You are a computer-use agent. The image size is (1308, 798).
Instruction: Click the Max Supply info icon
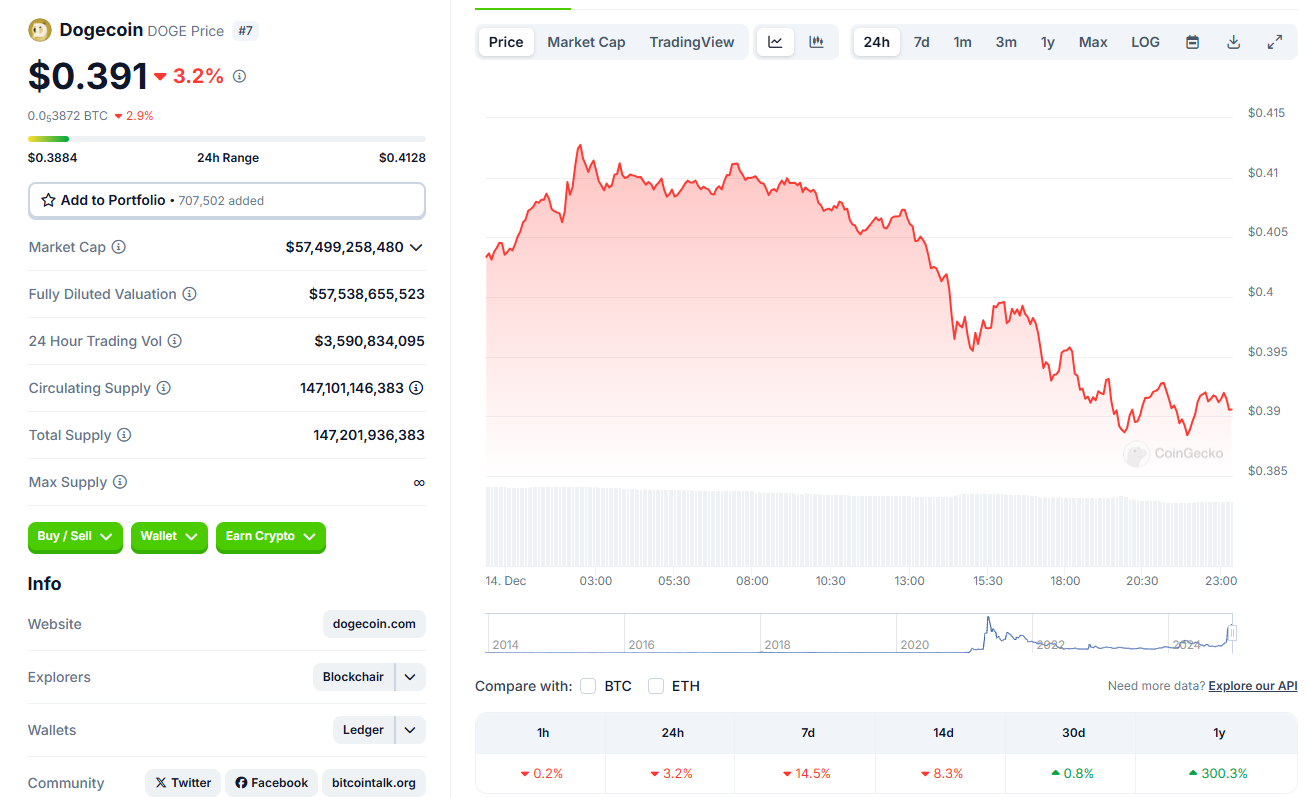coord(120,482)
